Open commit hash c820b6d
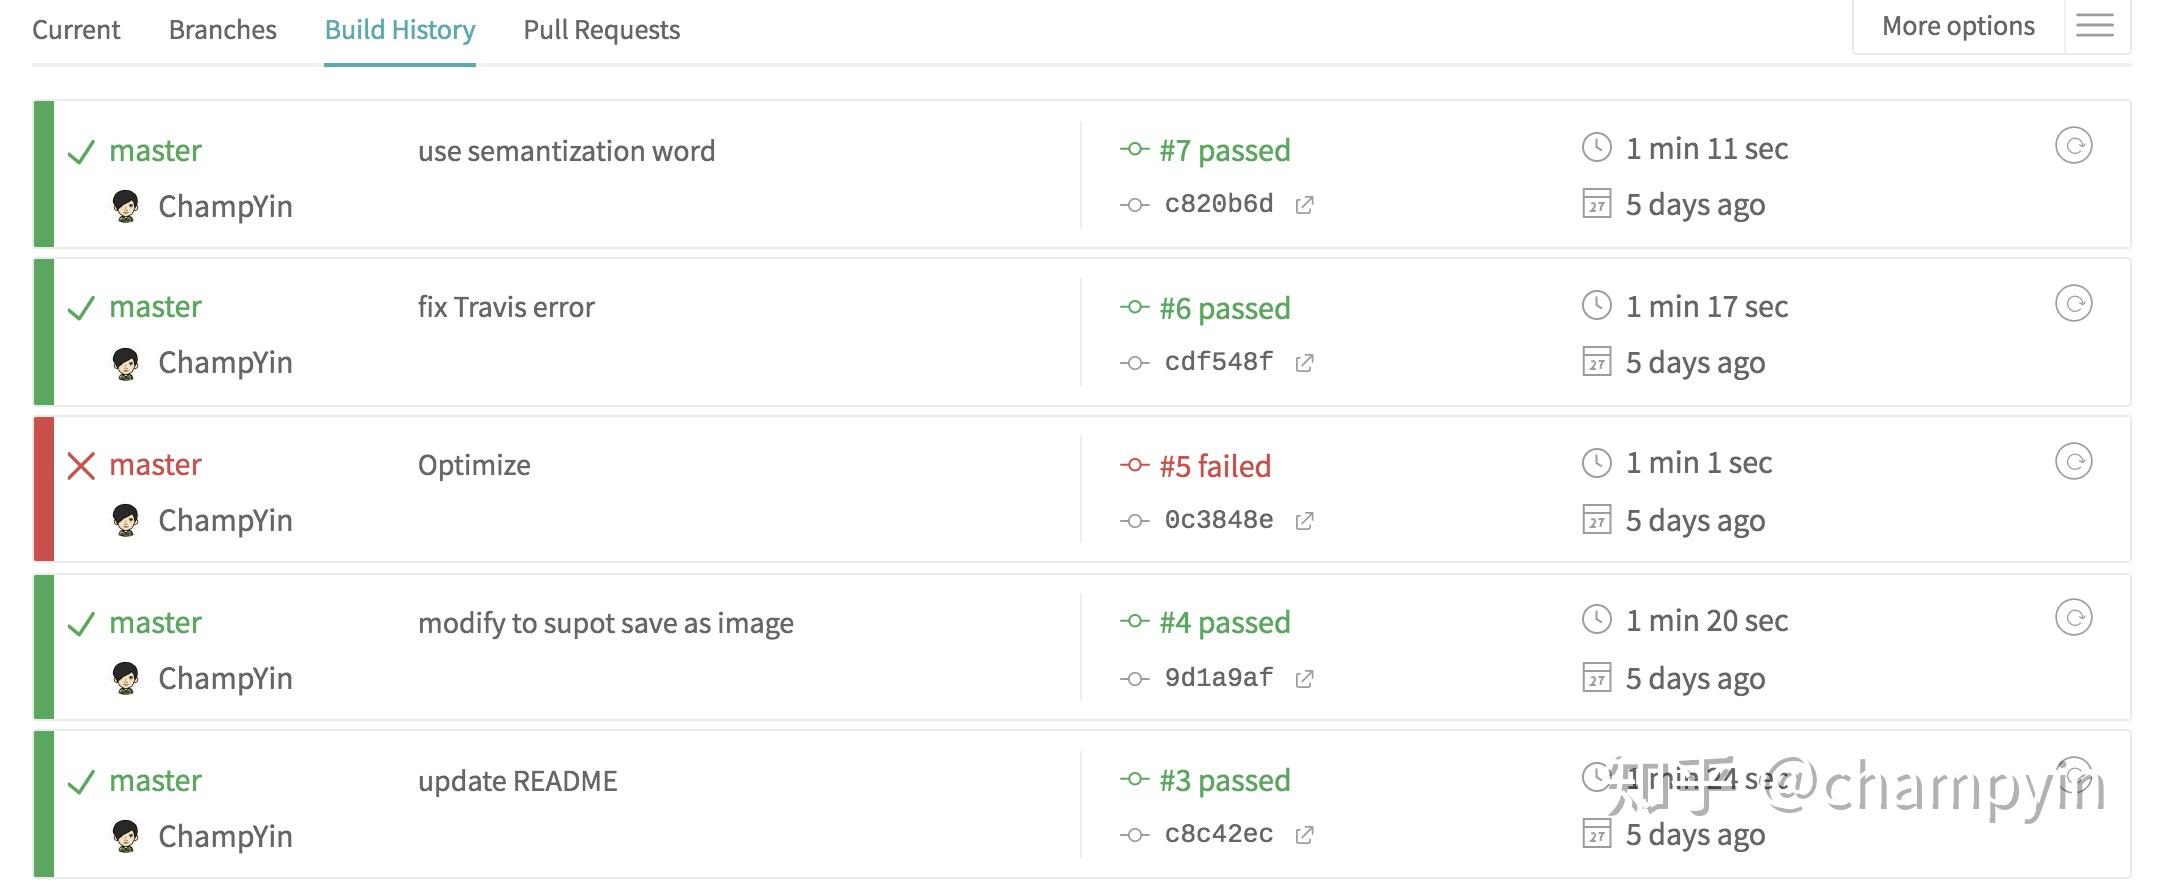 point(1218,204)
